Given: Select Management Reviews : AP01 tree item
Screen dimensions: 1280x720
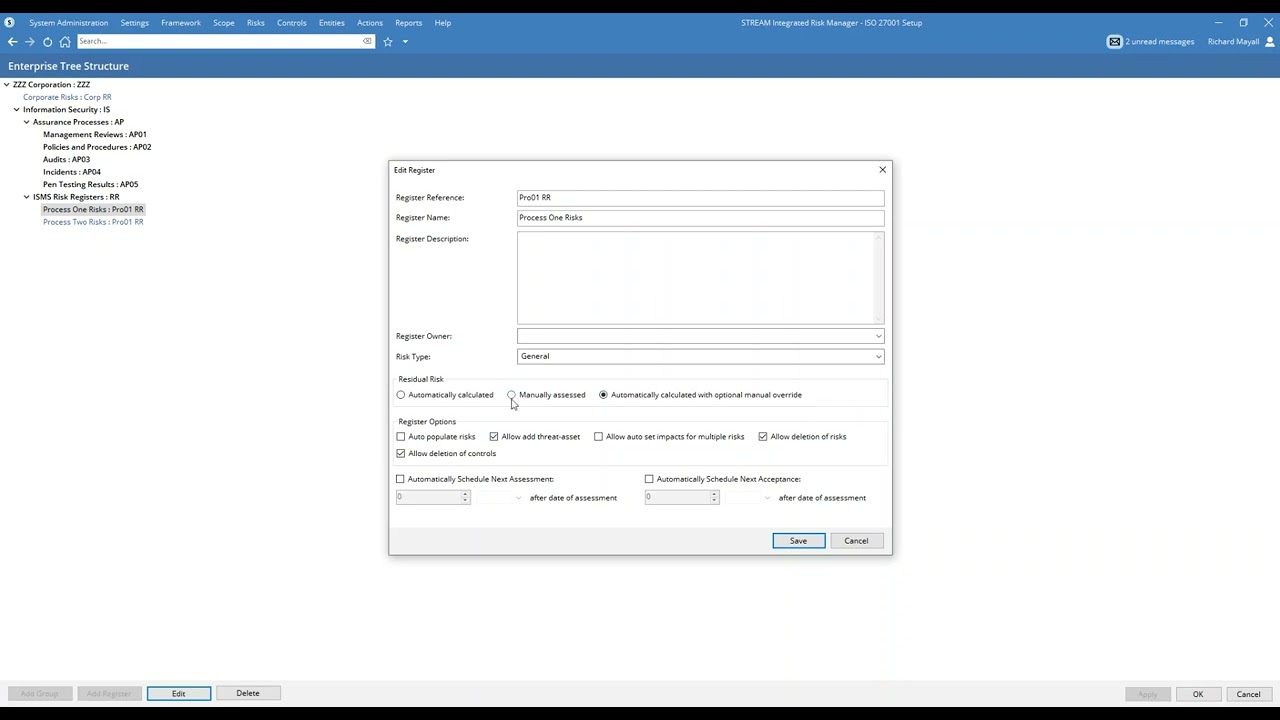Looking at the screenshot, I should pos(95,134).
